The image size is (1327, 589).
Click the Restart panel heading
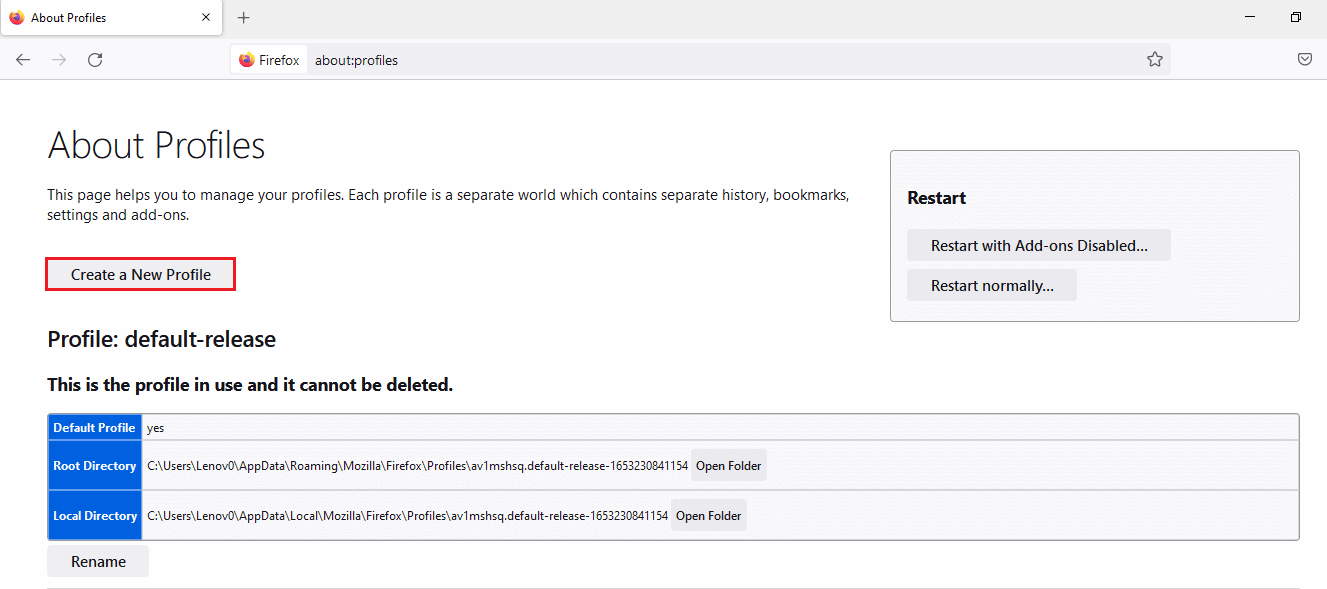[x=936, y=198]
